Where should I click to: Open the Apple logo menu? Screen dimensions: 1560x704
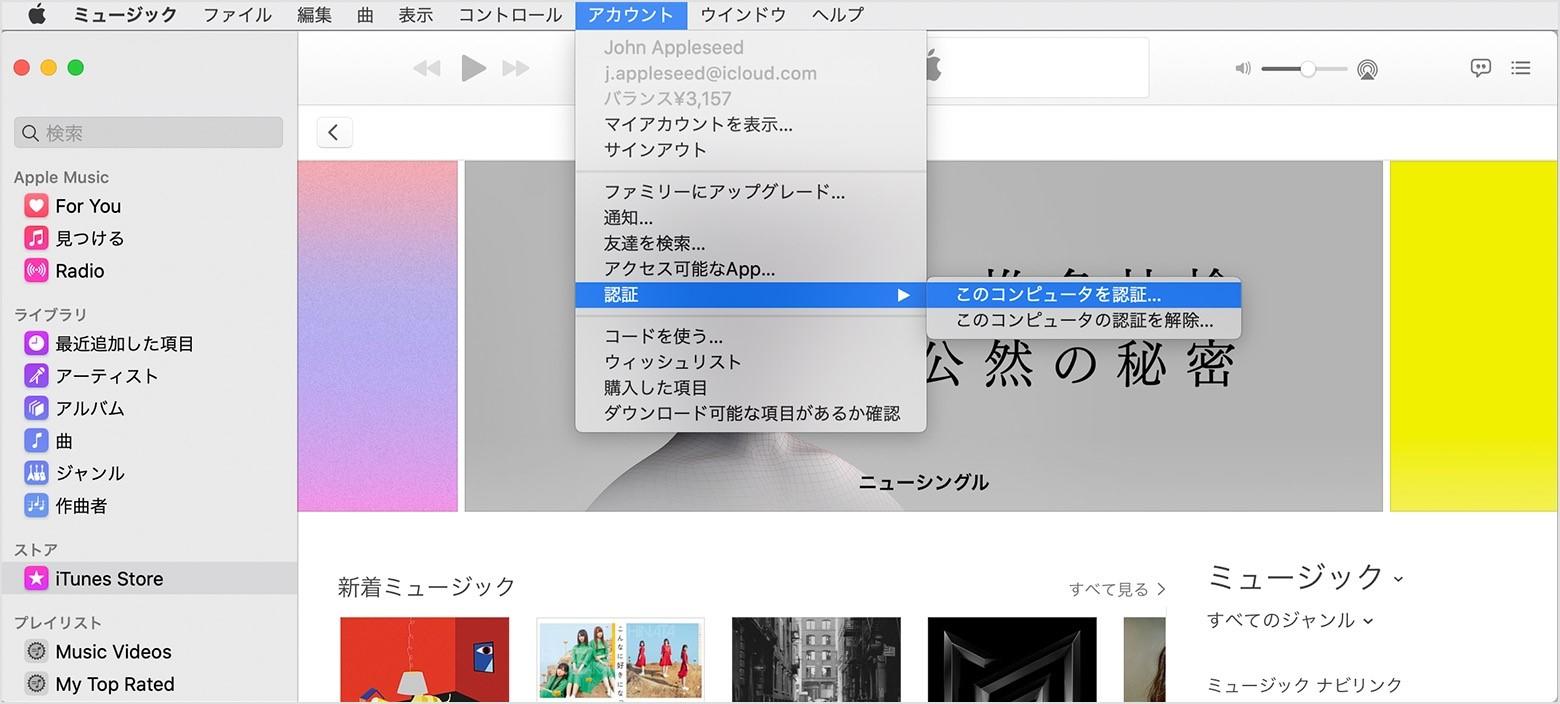pyautogui.click(x=37, y=14)
